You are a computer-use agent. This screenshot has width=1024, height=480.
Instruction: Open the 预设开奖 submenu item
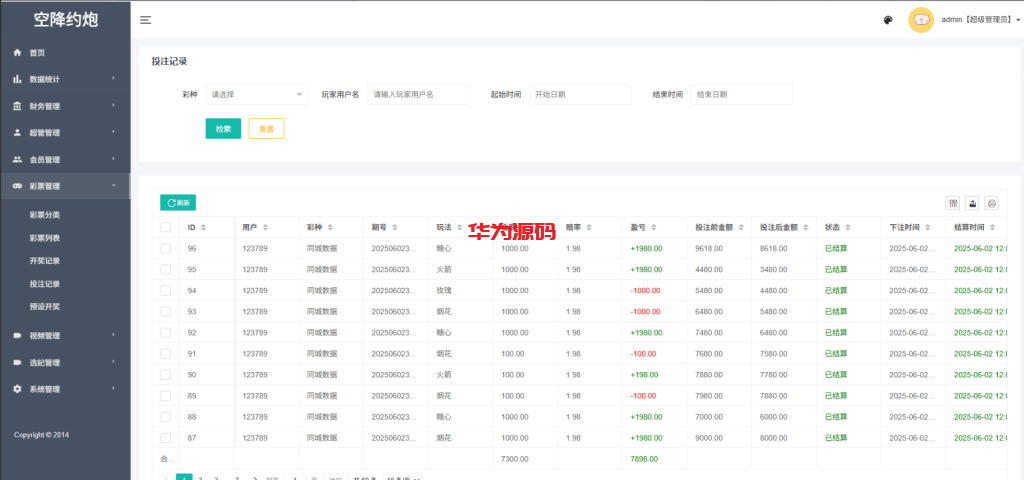click(x=45, y=306)
